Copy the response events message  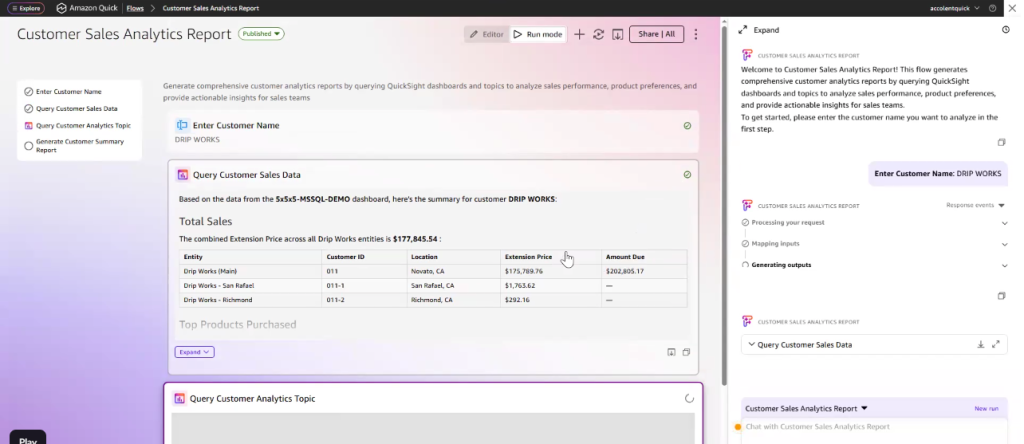point(1001,296)
